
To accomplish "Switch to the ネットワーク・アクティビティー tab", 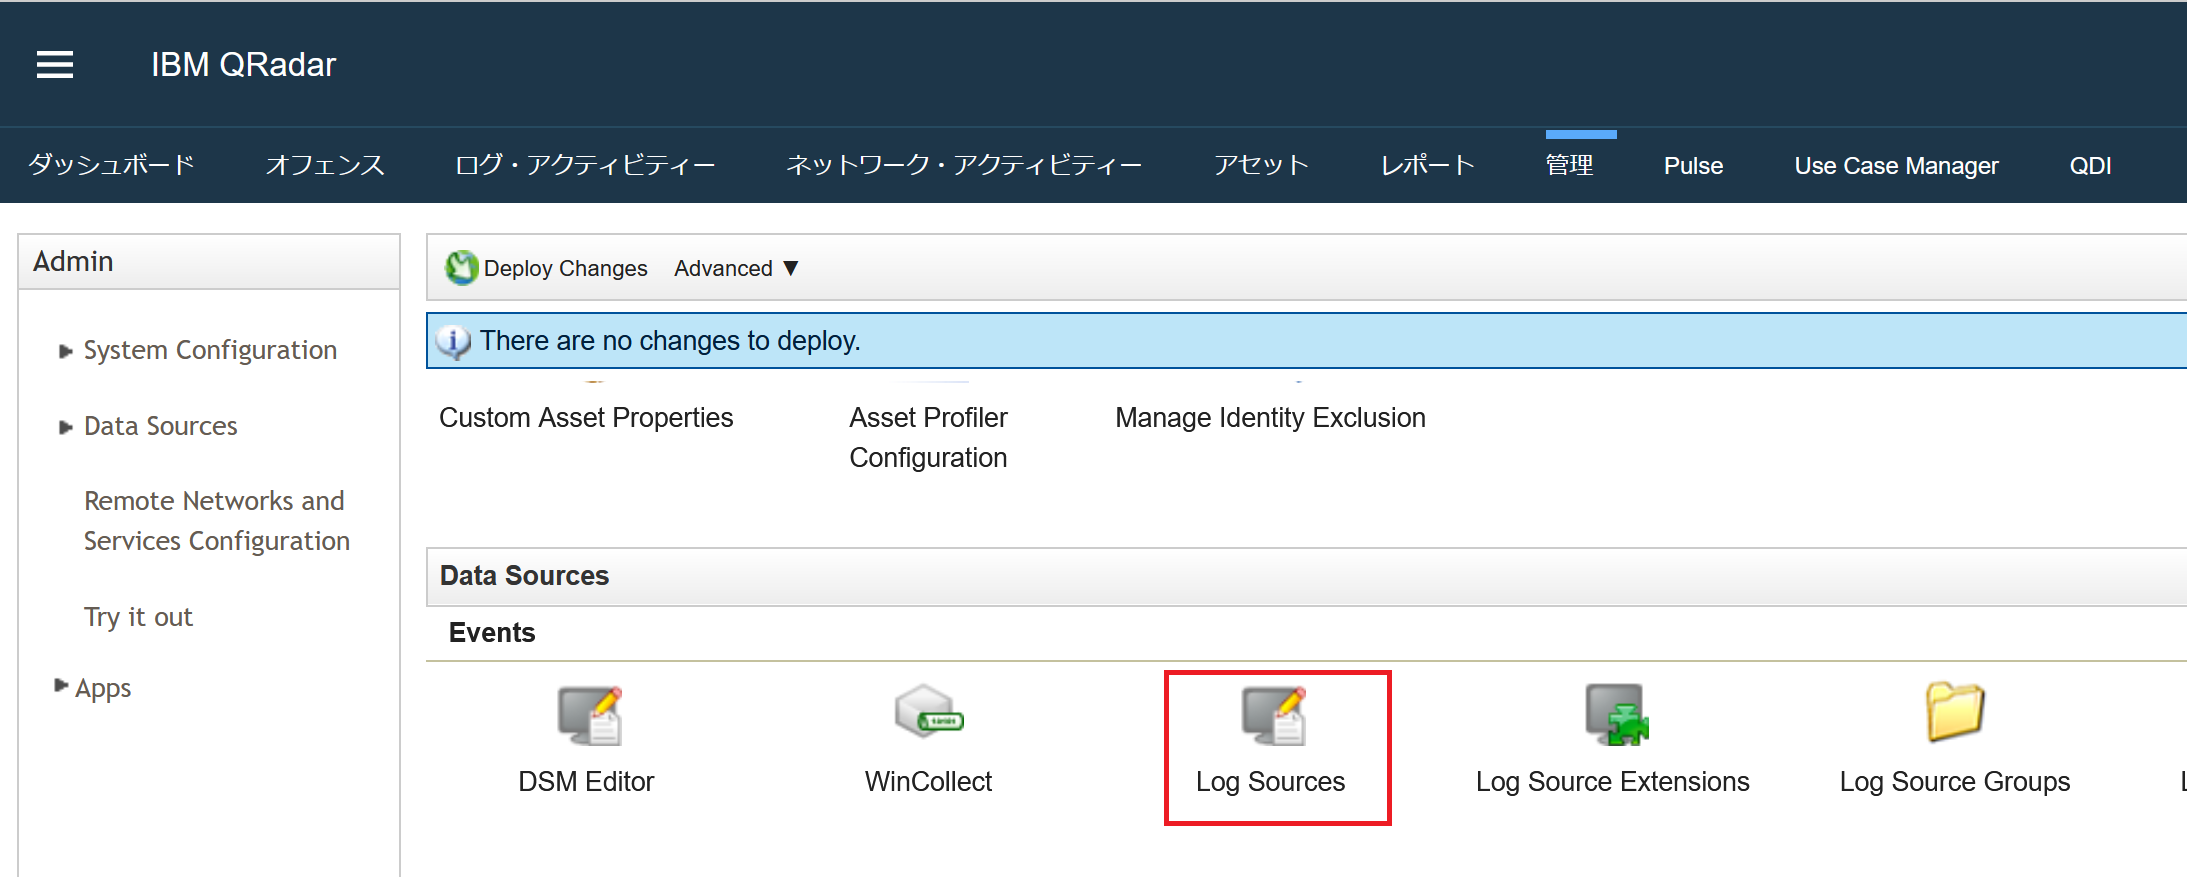I will (x=964, y=165).
